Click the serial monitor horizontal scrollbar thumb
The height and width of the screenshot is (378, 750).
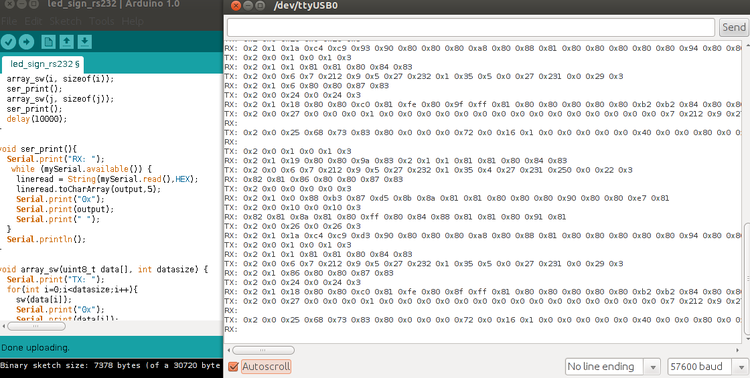[263, 350]
